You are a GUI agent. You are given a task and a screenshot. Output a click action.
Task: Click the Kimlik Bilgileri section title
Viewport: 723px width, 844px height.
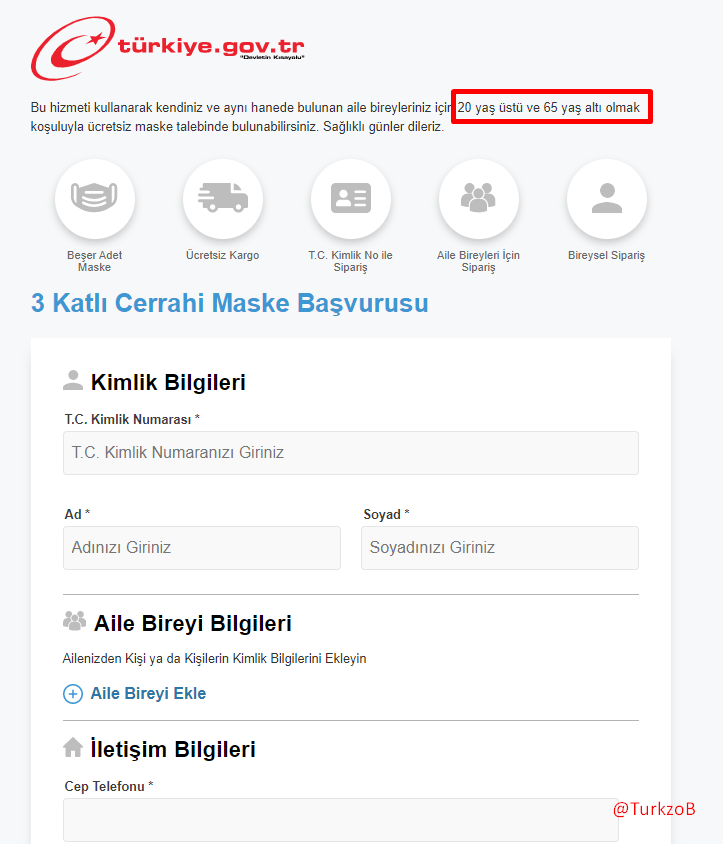point(168,382)
